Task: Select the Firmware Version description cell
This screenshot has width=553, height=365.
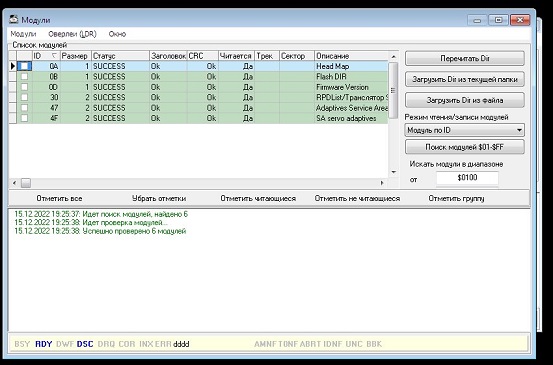Action: pos(351,87)
